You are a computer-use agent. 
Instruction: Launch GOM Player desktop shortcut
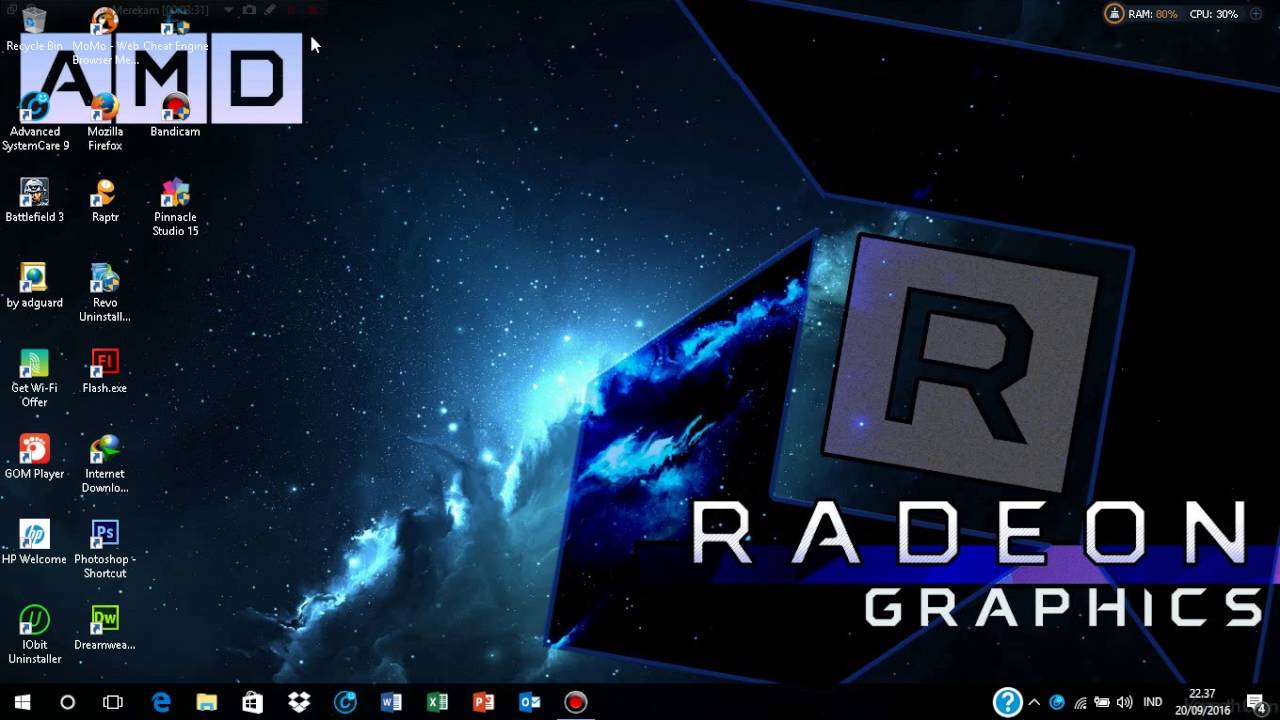point(35,457)
